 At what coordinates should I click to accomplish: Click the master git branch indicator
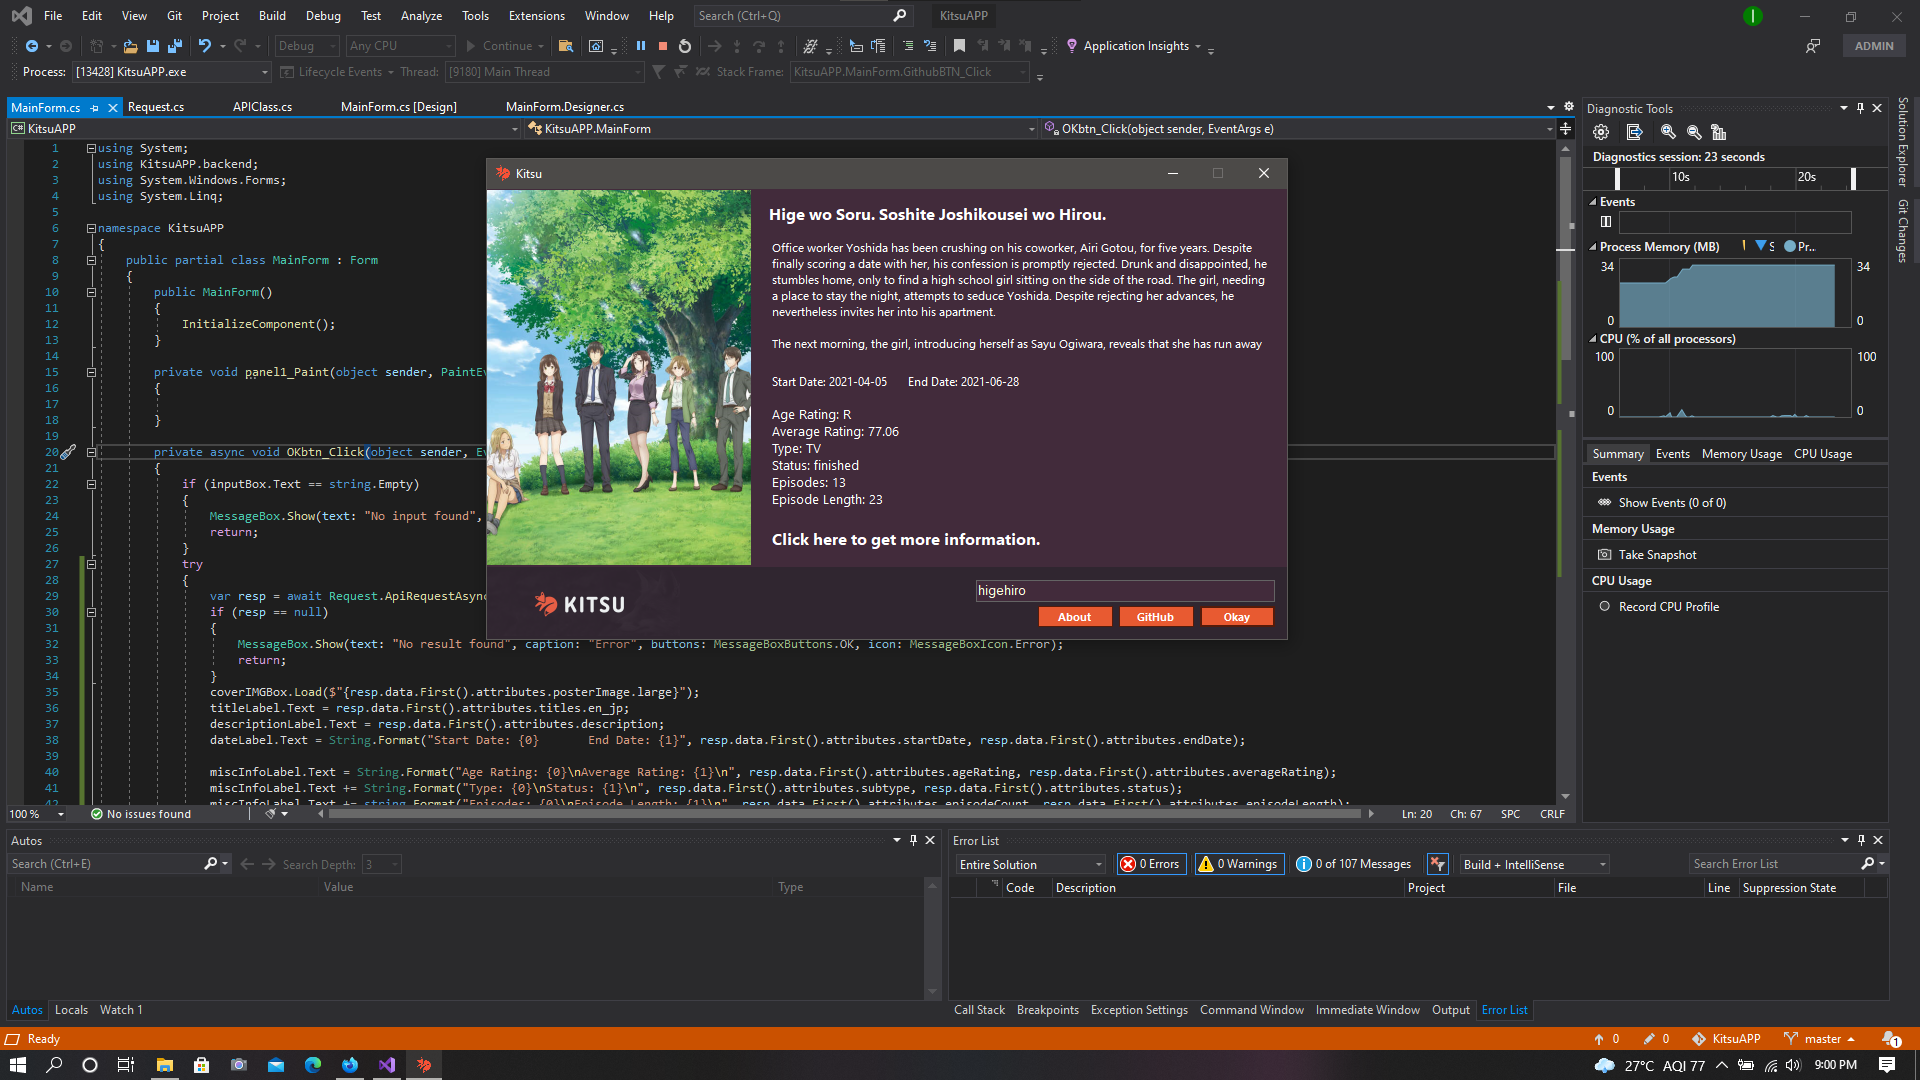pos(1820,1039)
